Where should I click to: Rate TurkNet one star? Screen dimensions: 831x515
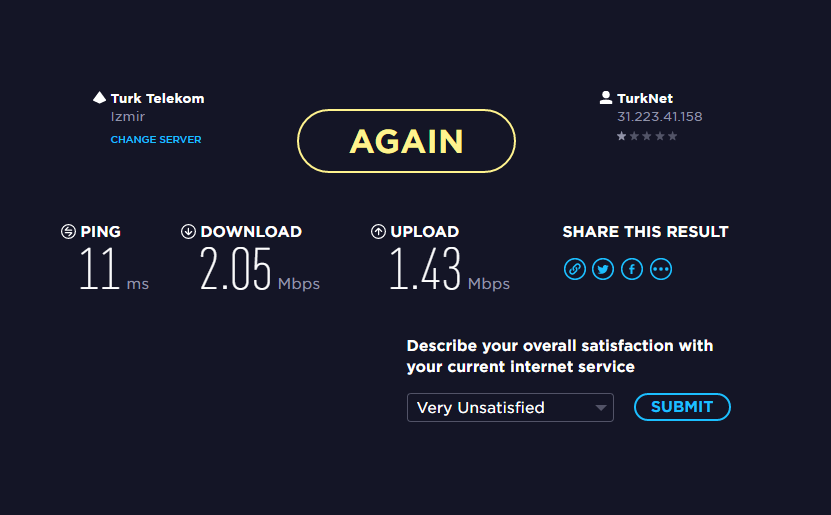pos(622,136)
